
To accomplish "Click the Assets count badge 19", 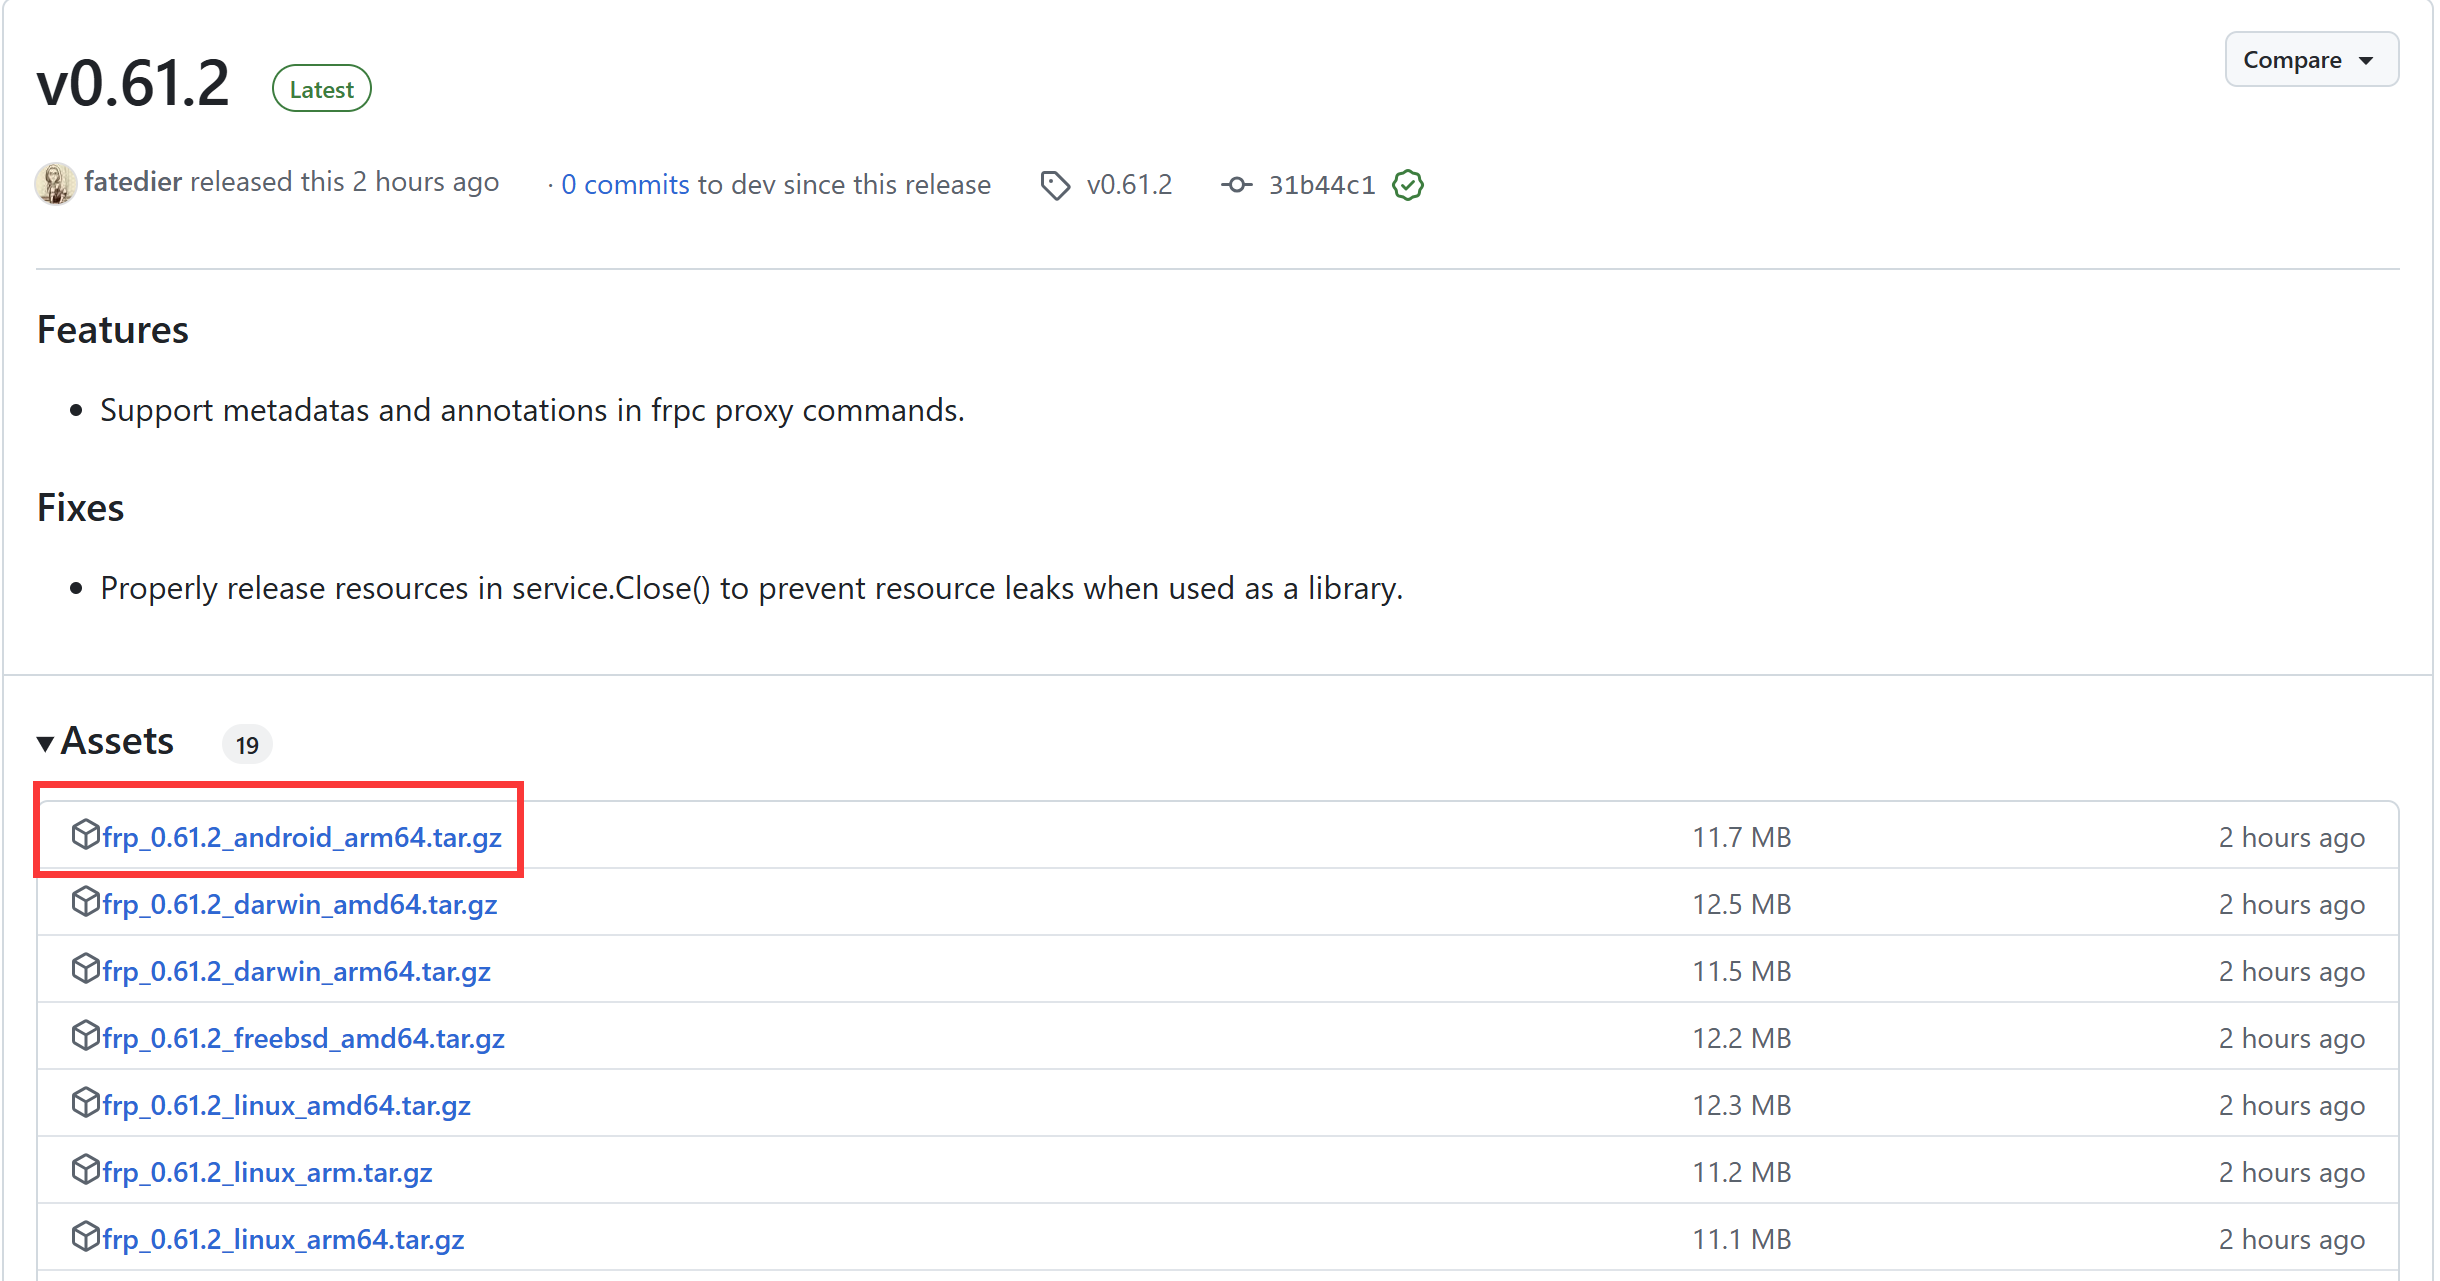I will click(247, 745).
